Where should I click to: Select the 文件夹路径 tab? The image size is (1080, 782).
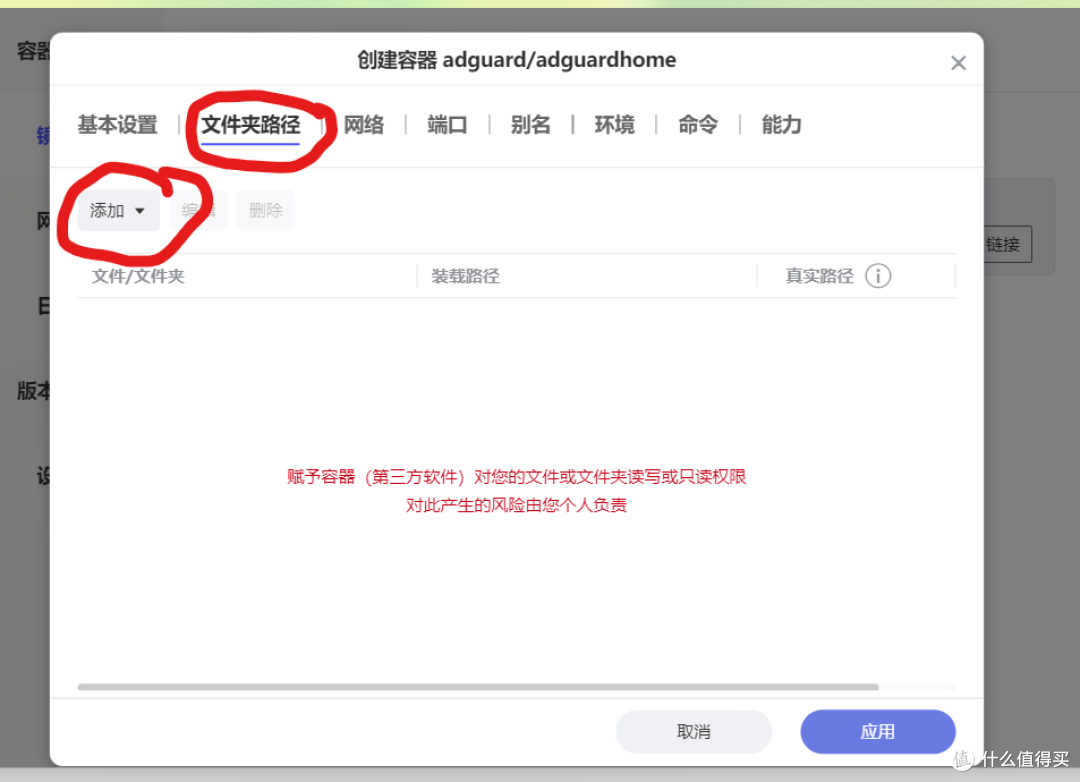tap(251, 125)
